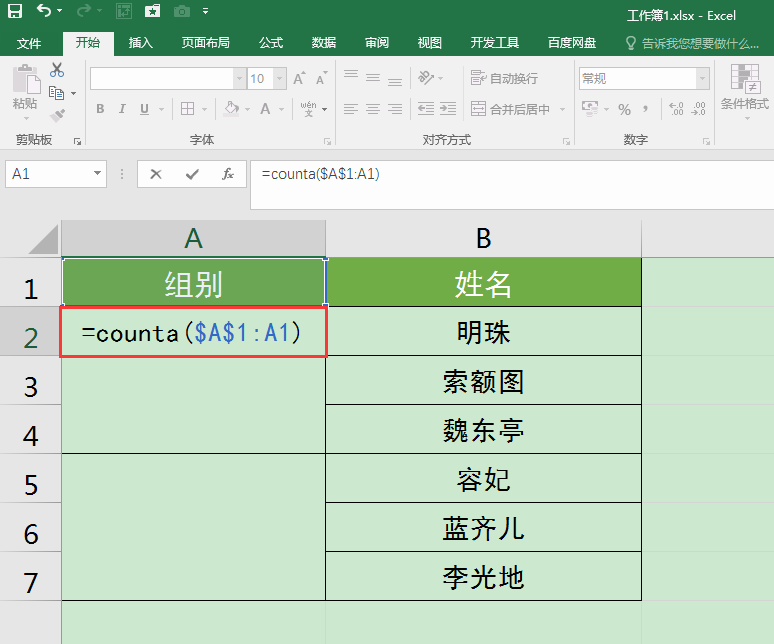This screenshot has width=774, height=644.
Task: Toggle Underline formatting
Action: point(144,109)
